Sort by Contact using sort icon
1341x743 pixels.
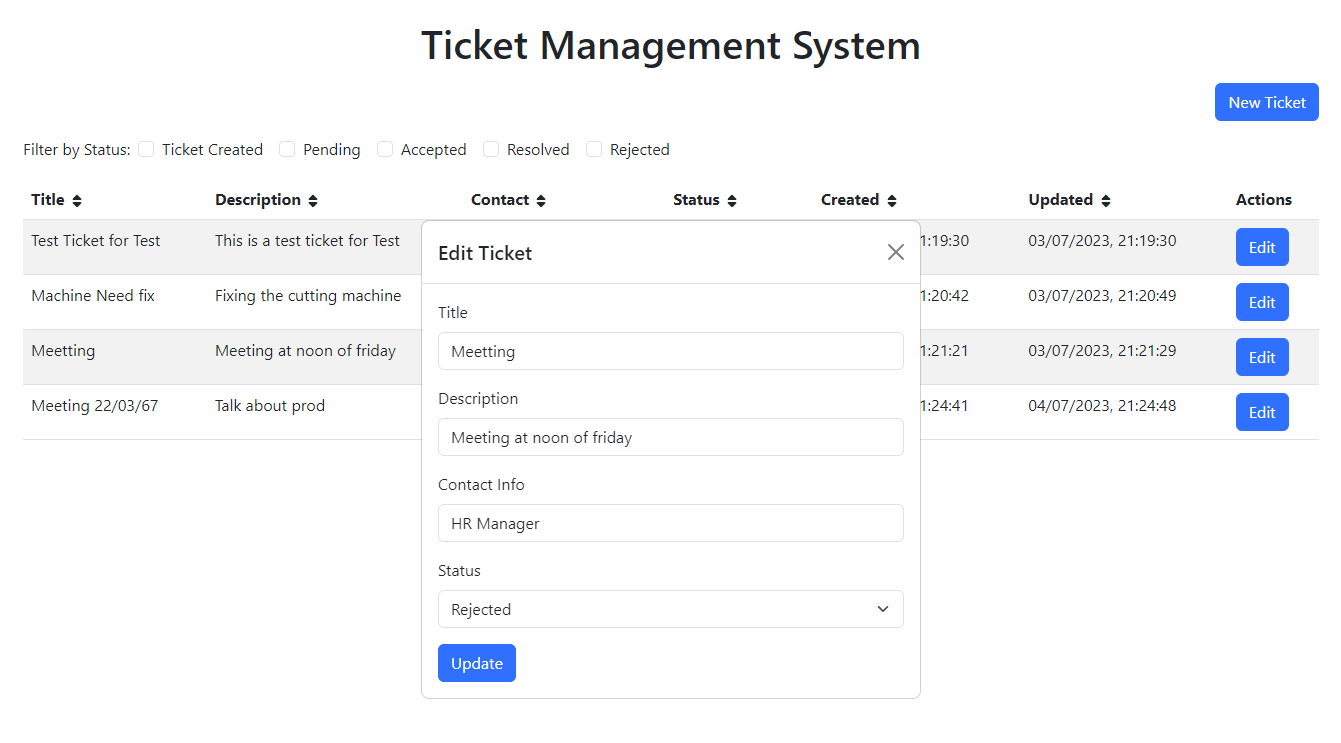point(541,201)
